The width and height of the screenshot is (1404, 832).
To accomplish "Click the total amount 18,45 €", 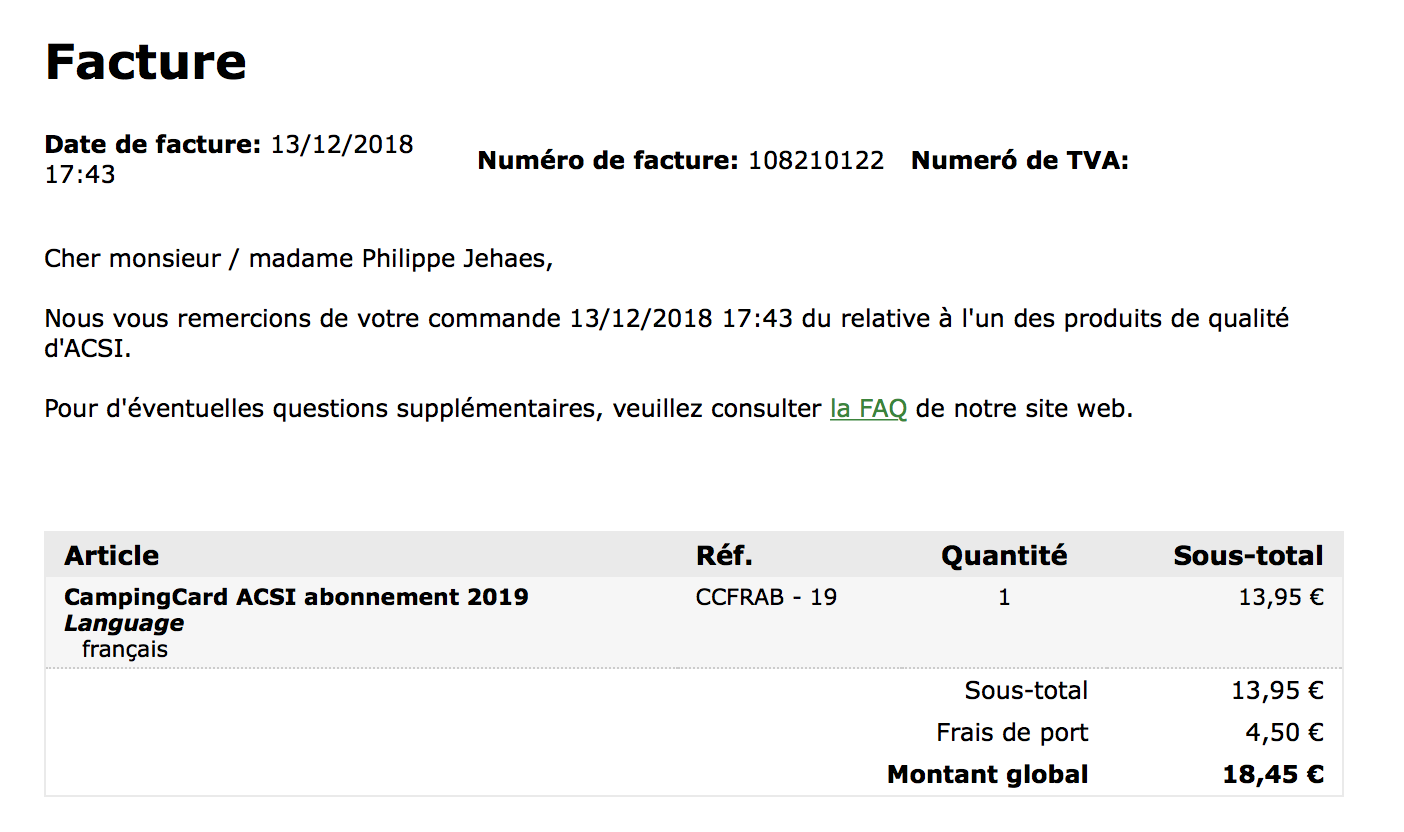I will pos(1273,775).
